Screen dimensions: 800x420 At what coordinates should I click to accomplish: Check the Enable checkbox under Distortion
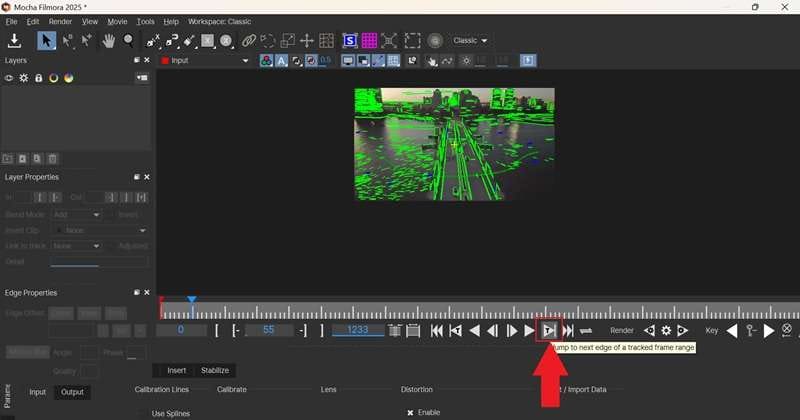click(x=410, y=412)
